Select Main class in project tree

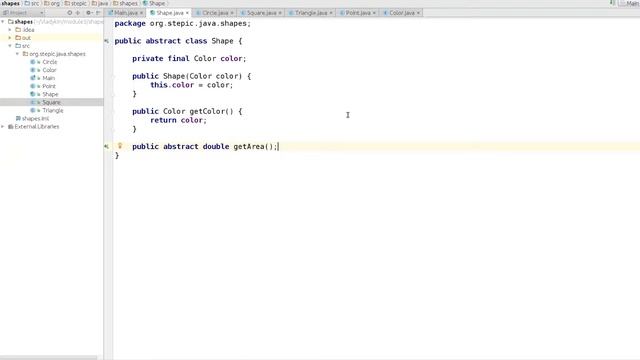[x=48, y=78]
